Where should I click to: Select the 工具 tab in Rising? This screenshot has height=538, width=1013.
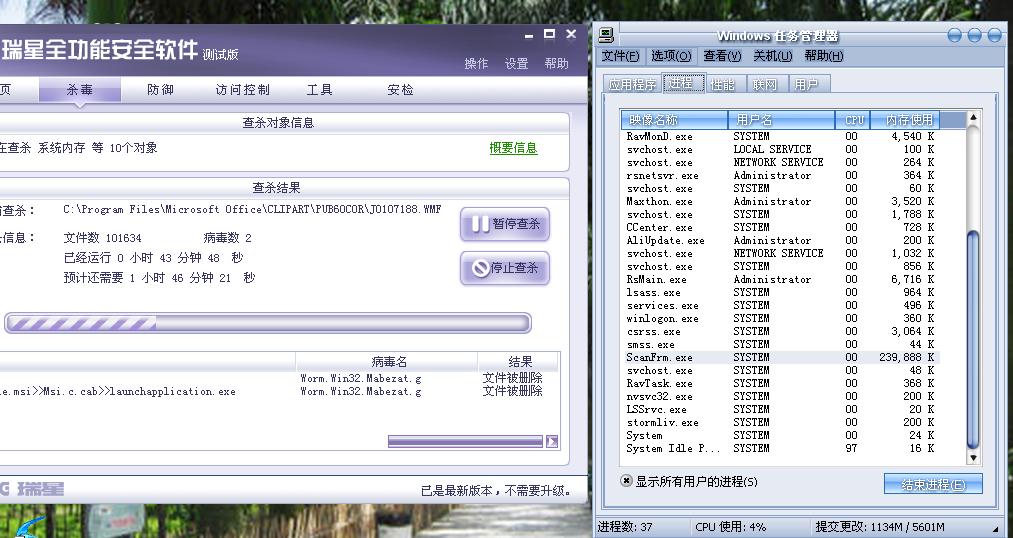[320, 90]
